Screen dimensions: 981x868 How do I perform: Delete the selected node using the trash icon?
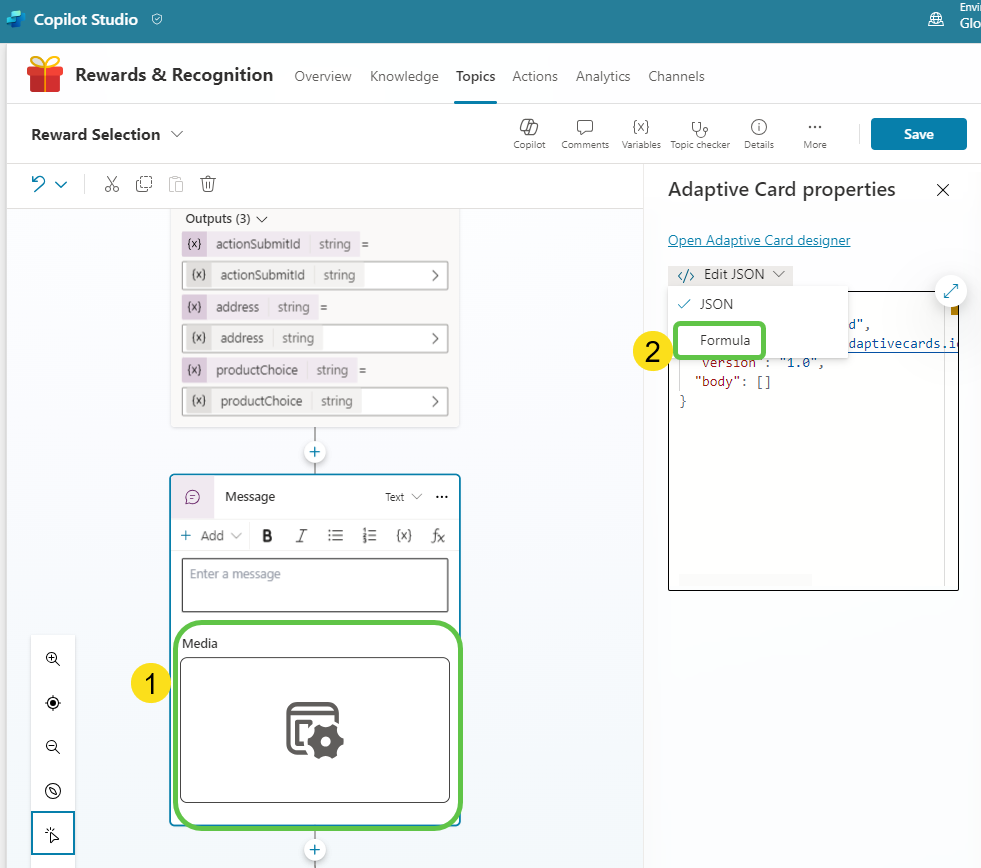[x=207, y=184]
